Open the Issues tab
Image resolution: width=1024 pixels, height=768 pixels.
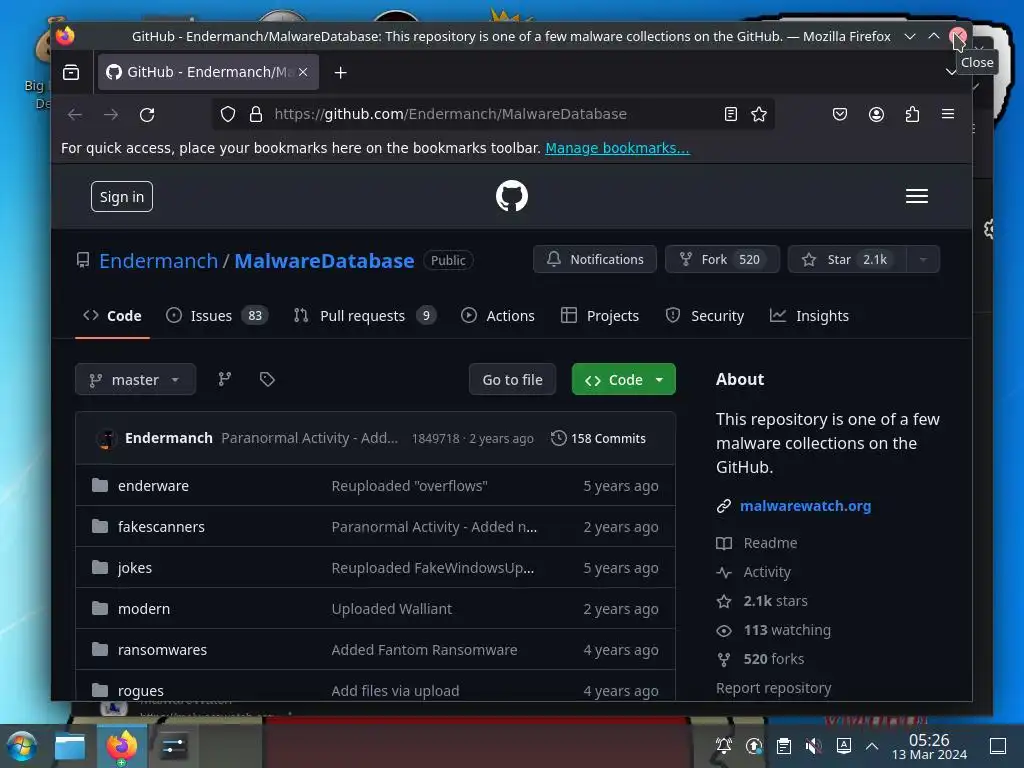click(217, 316)
